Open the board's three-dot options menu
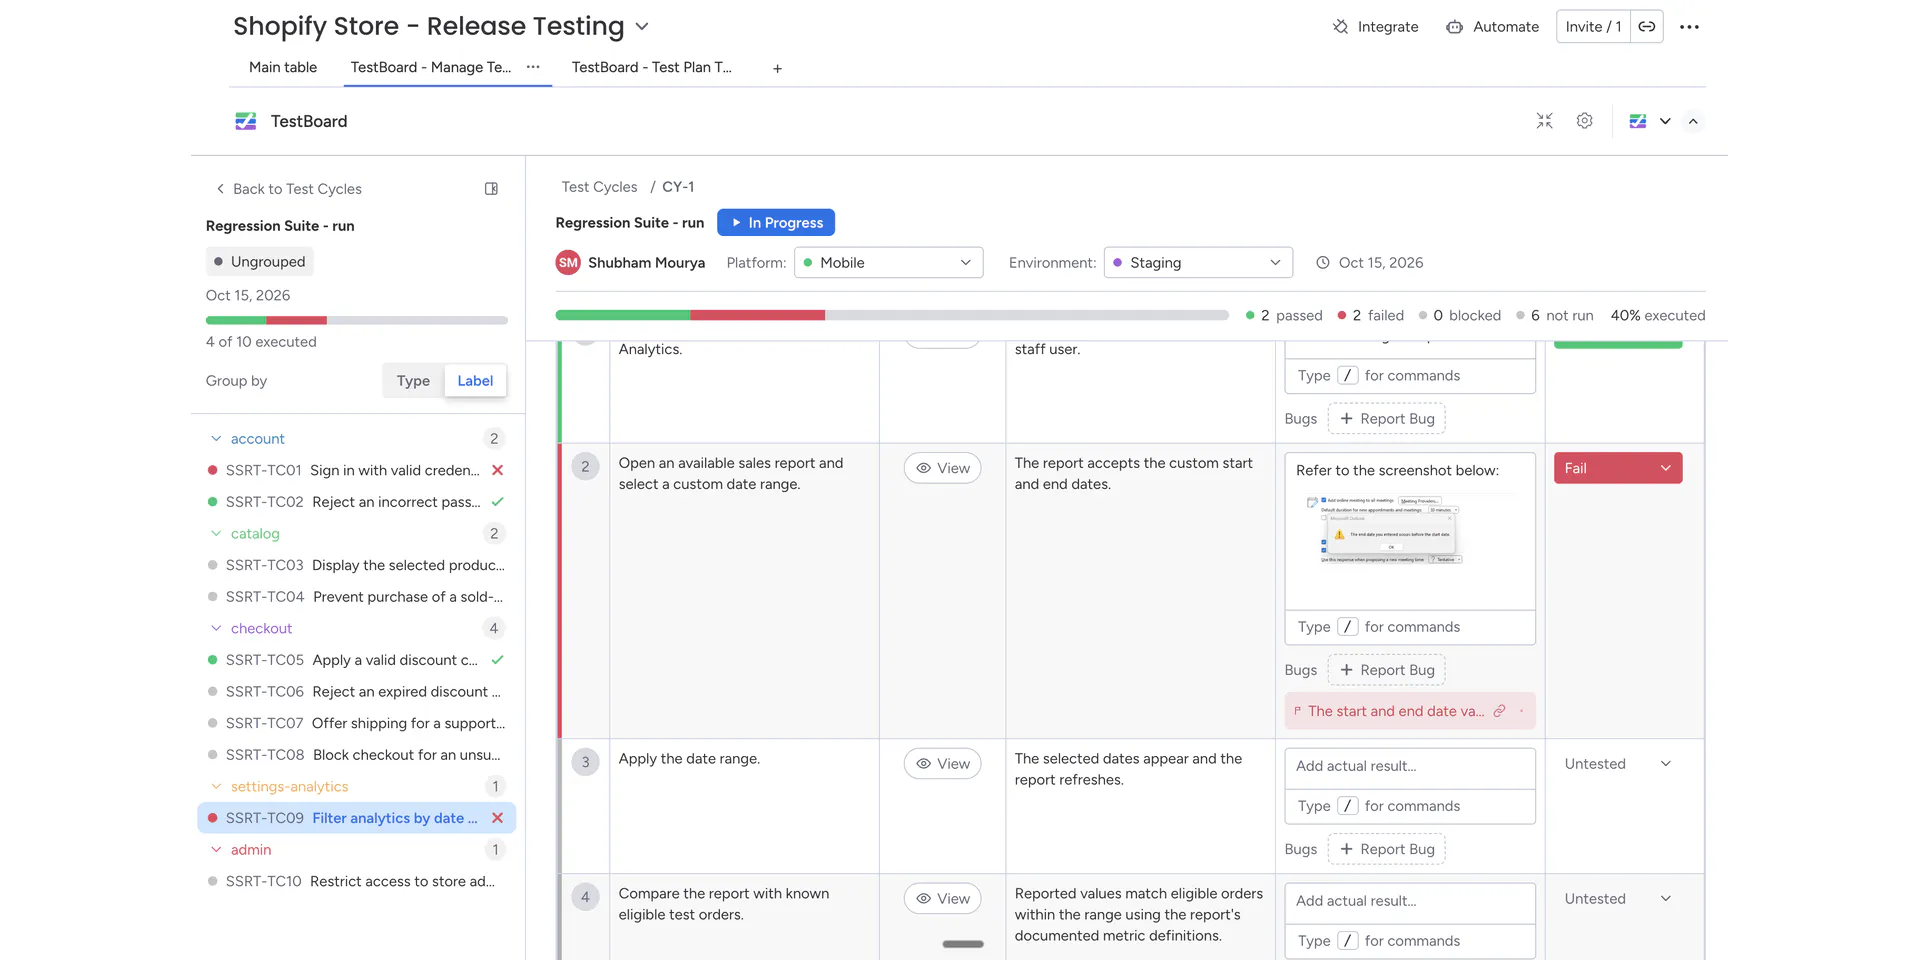The width and height of the screenshot is (1920, 960). [1689, 27]
